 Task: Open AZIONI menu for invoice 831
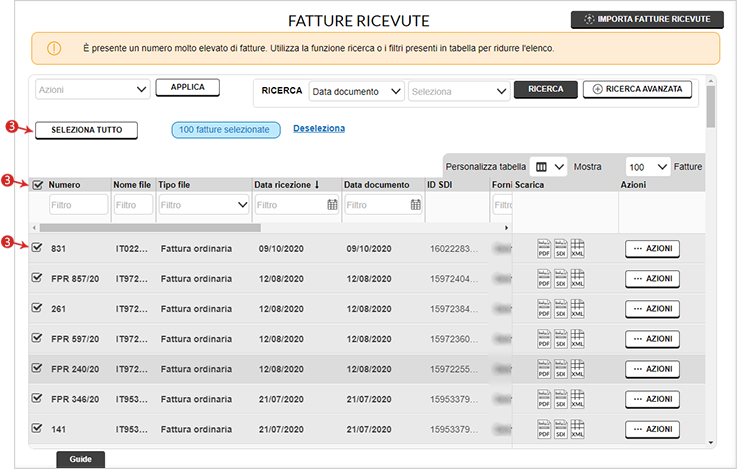pyautogui.click(x=653, y=249)
